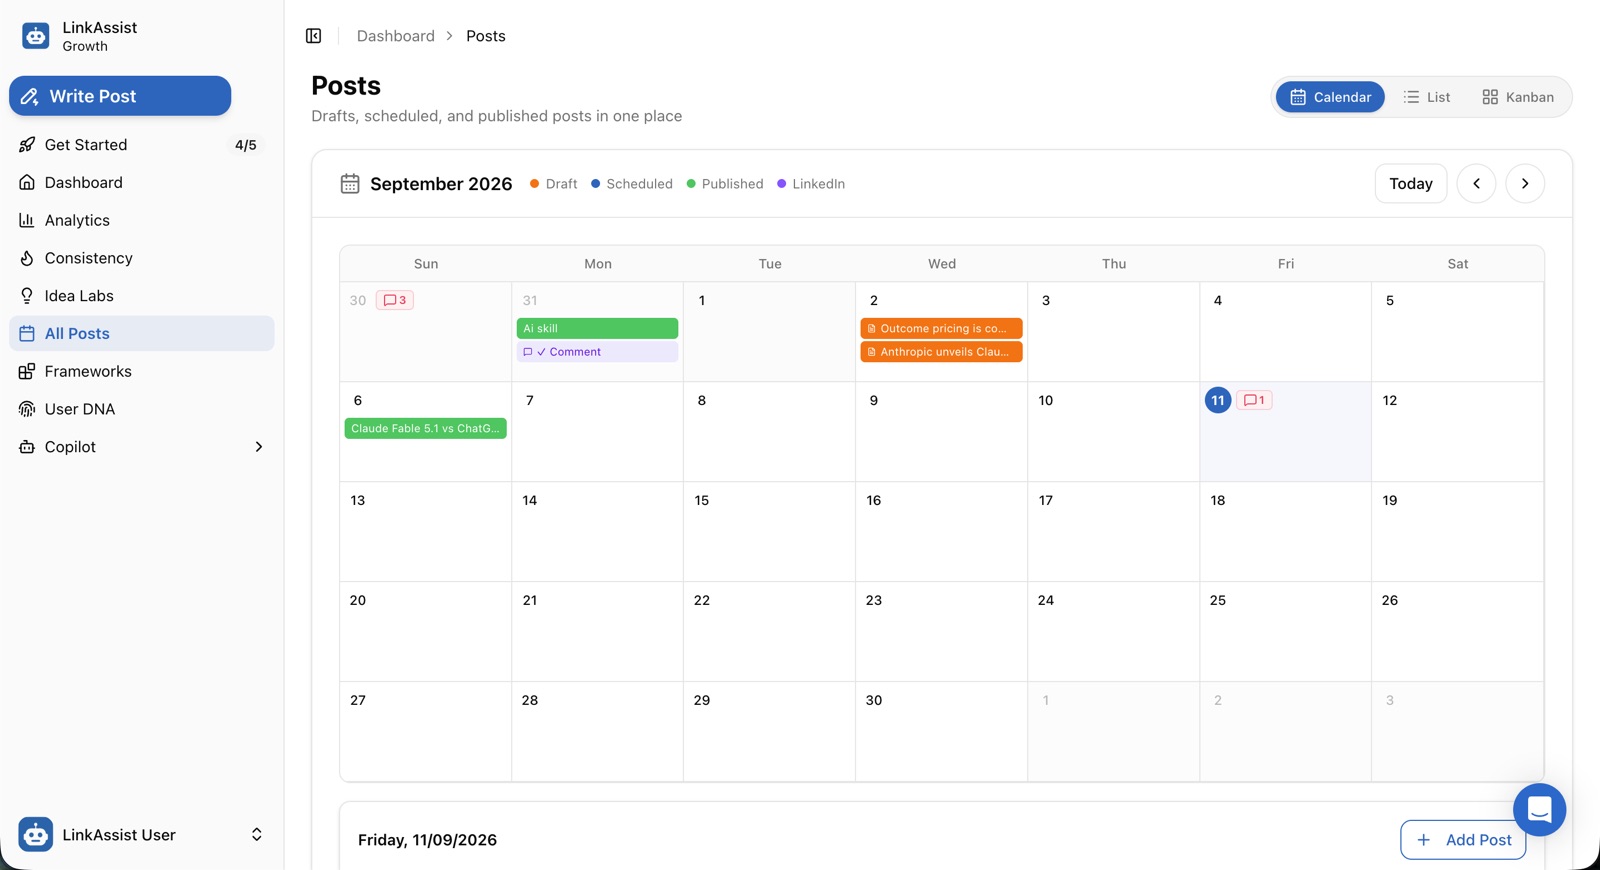This screenshot has height=870, width=1600.
Task: Open the 'Ai skill' published post
Action: pos(597,328)
